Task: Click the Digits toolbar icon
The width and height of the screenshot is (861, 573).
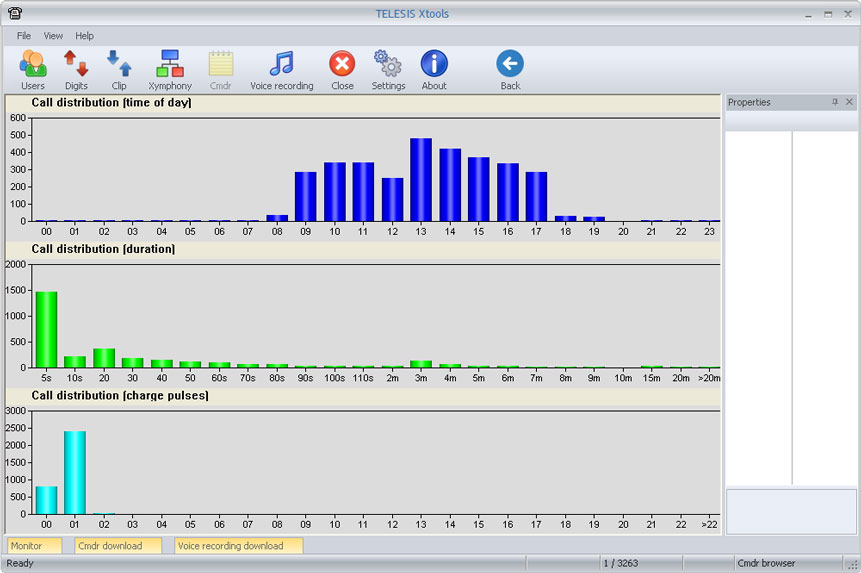Action: click(76, 70)
